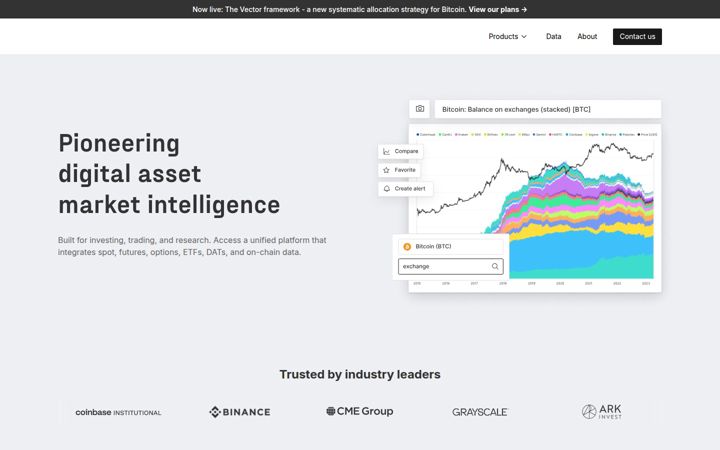Click the Contact us button
Screen dimensions: 720x450
[637, 37]
